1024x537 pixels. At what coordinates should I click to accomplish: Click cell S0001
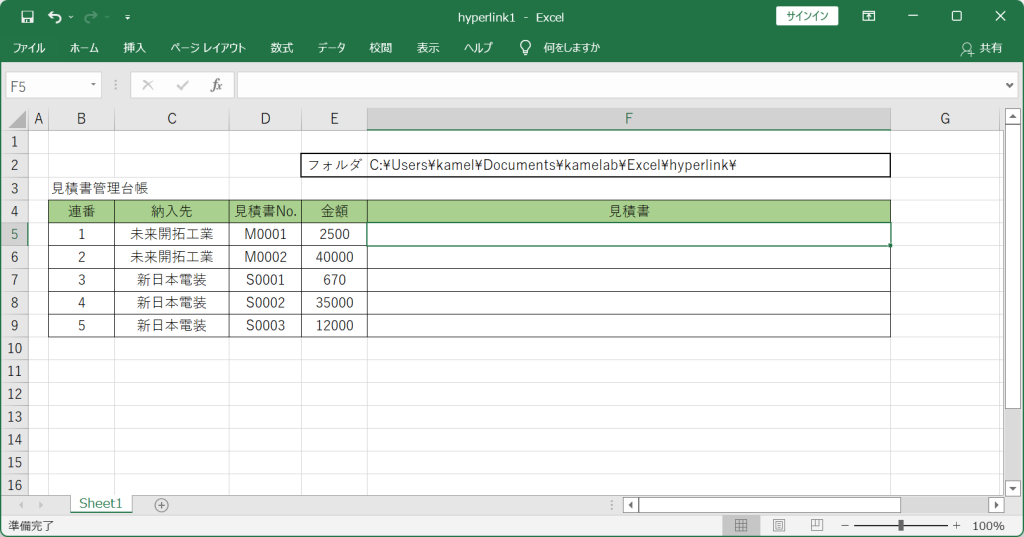click(x=265, y=280)
